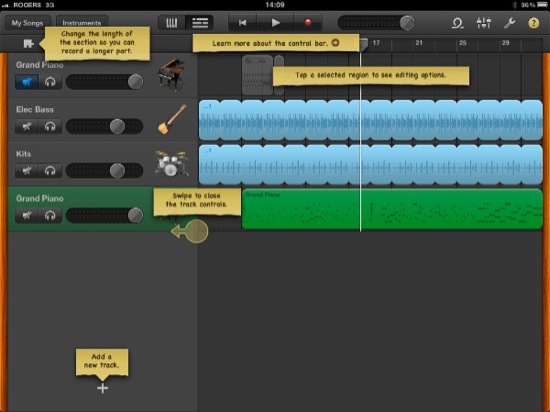
Task: Click the Elec Bass volume slider knob
Action: coord(117,126)
